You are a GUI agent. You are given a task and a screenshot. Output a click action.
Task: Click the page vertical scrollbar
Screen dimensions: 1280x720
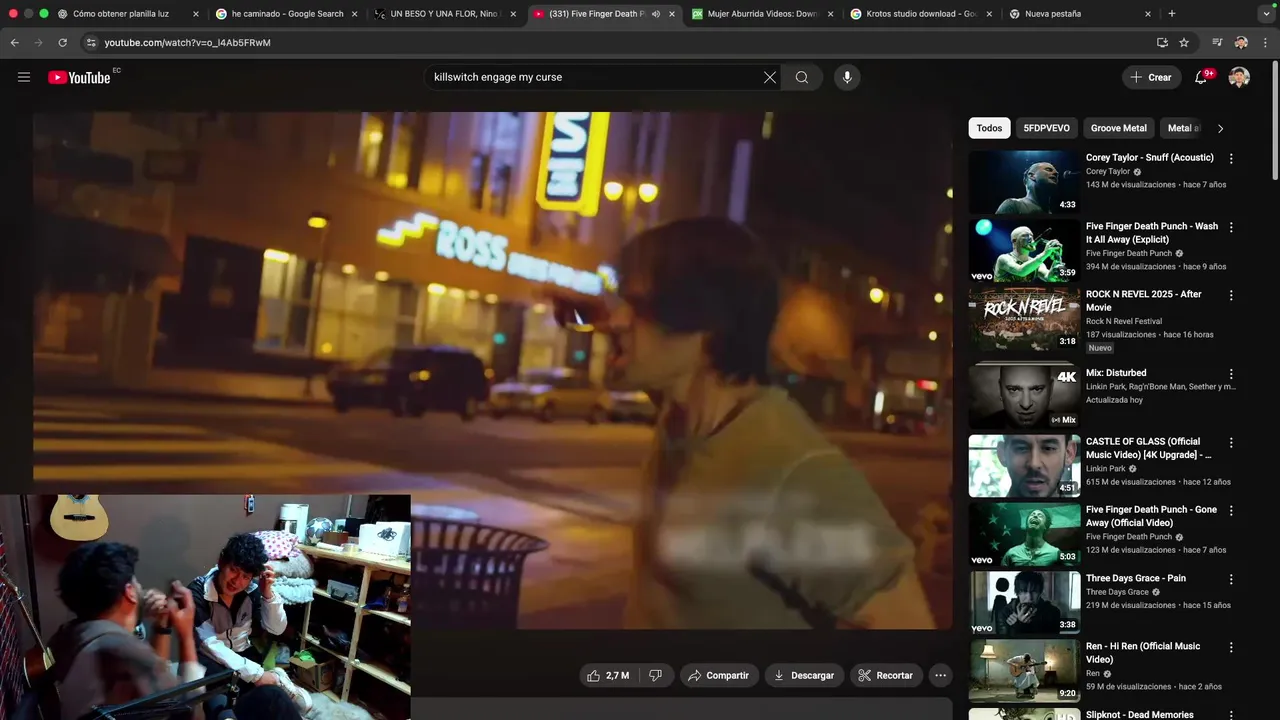(x=1275, y=120)
